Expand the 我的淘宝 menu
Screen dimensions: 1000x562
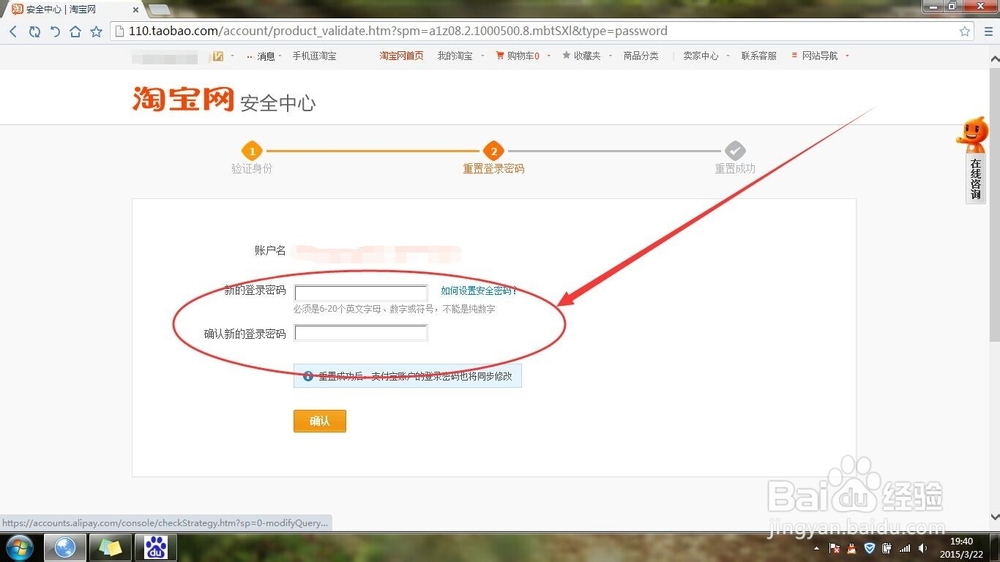(460, 56)
